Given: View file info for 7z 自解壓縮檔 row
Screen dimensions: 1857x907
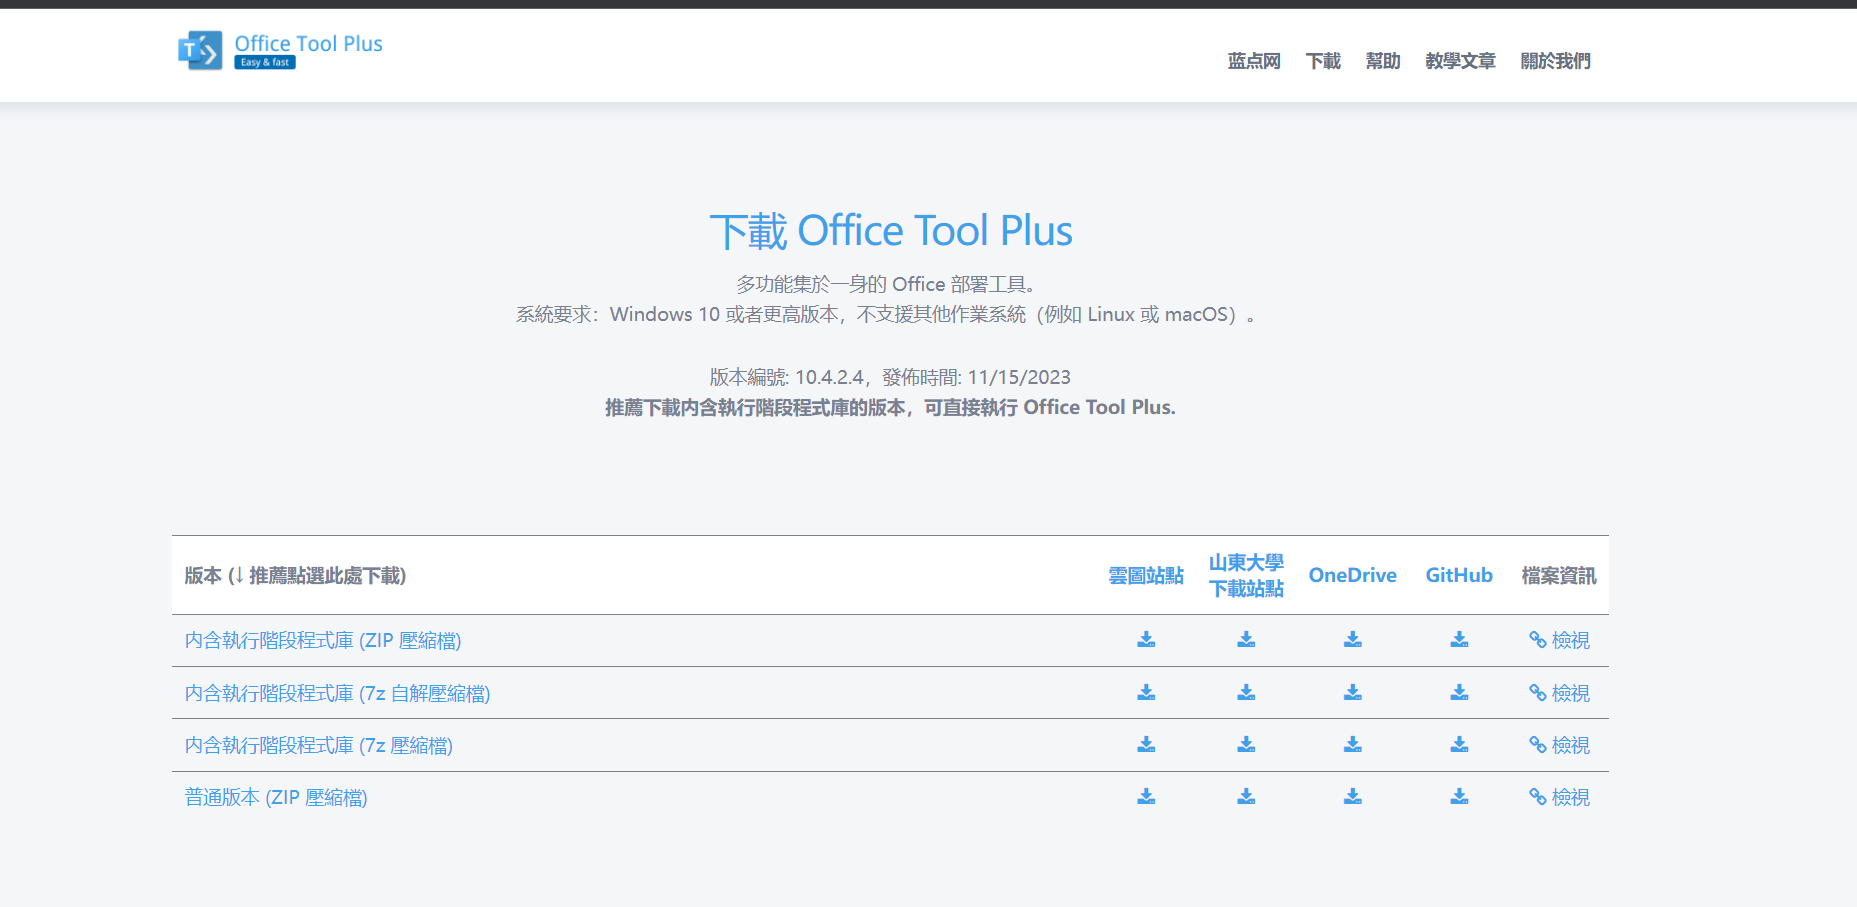Looking at the screenshot, I should pos(1559,693).
